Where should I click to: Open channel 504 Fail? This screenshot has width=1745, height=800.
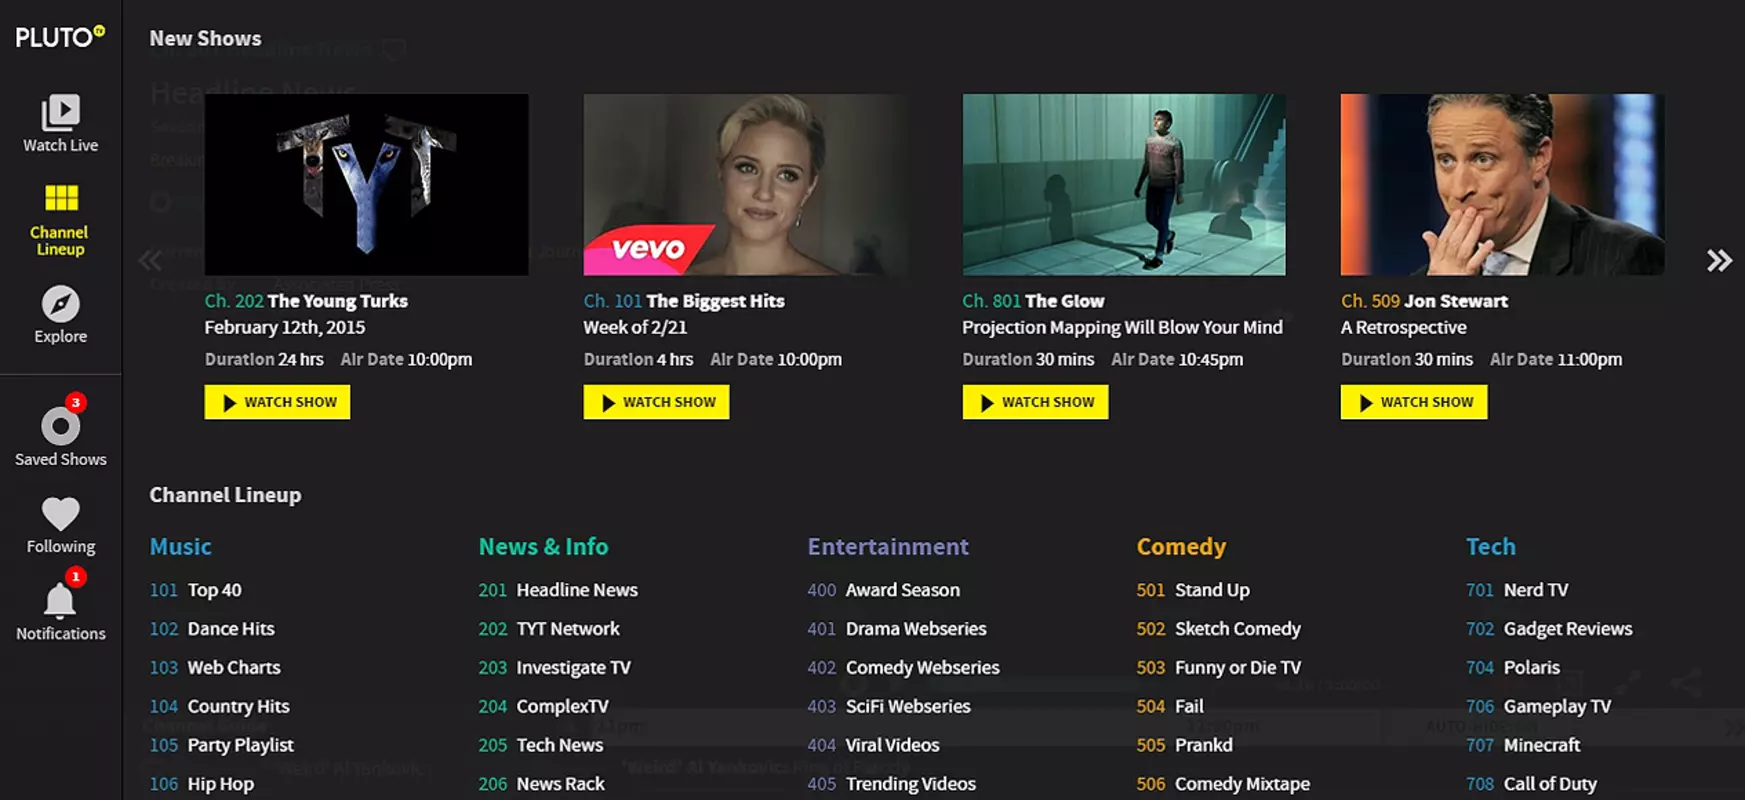coord(1170,707)
